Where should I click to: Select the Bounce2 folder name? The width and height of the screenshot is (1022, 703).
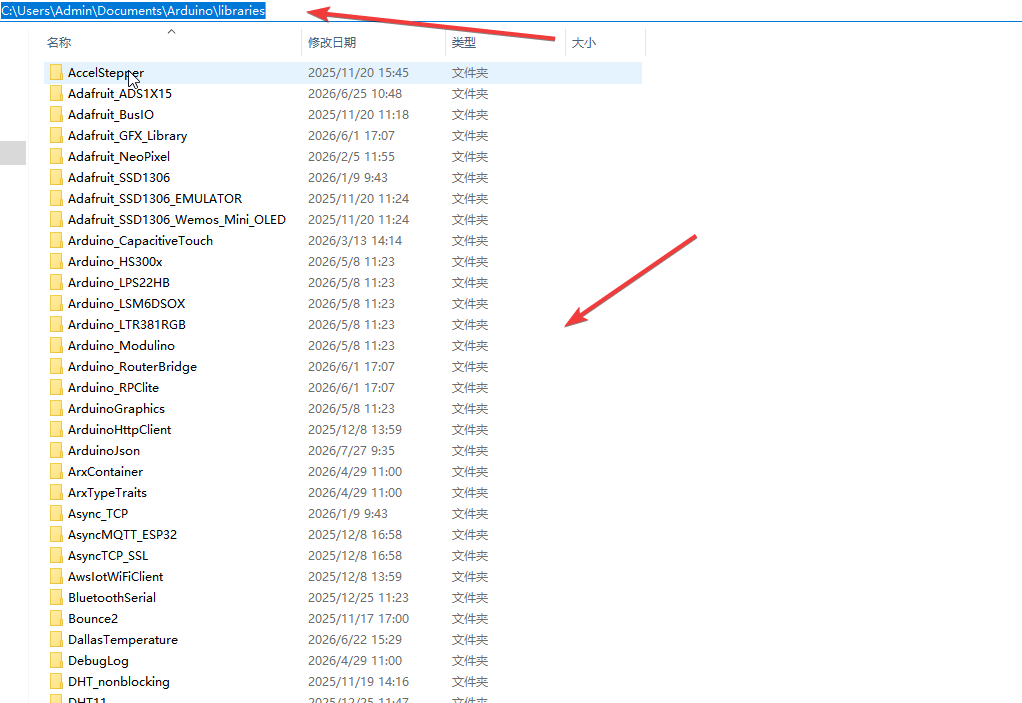pos(93,618)
